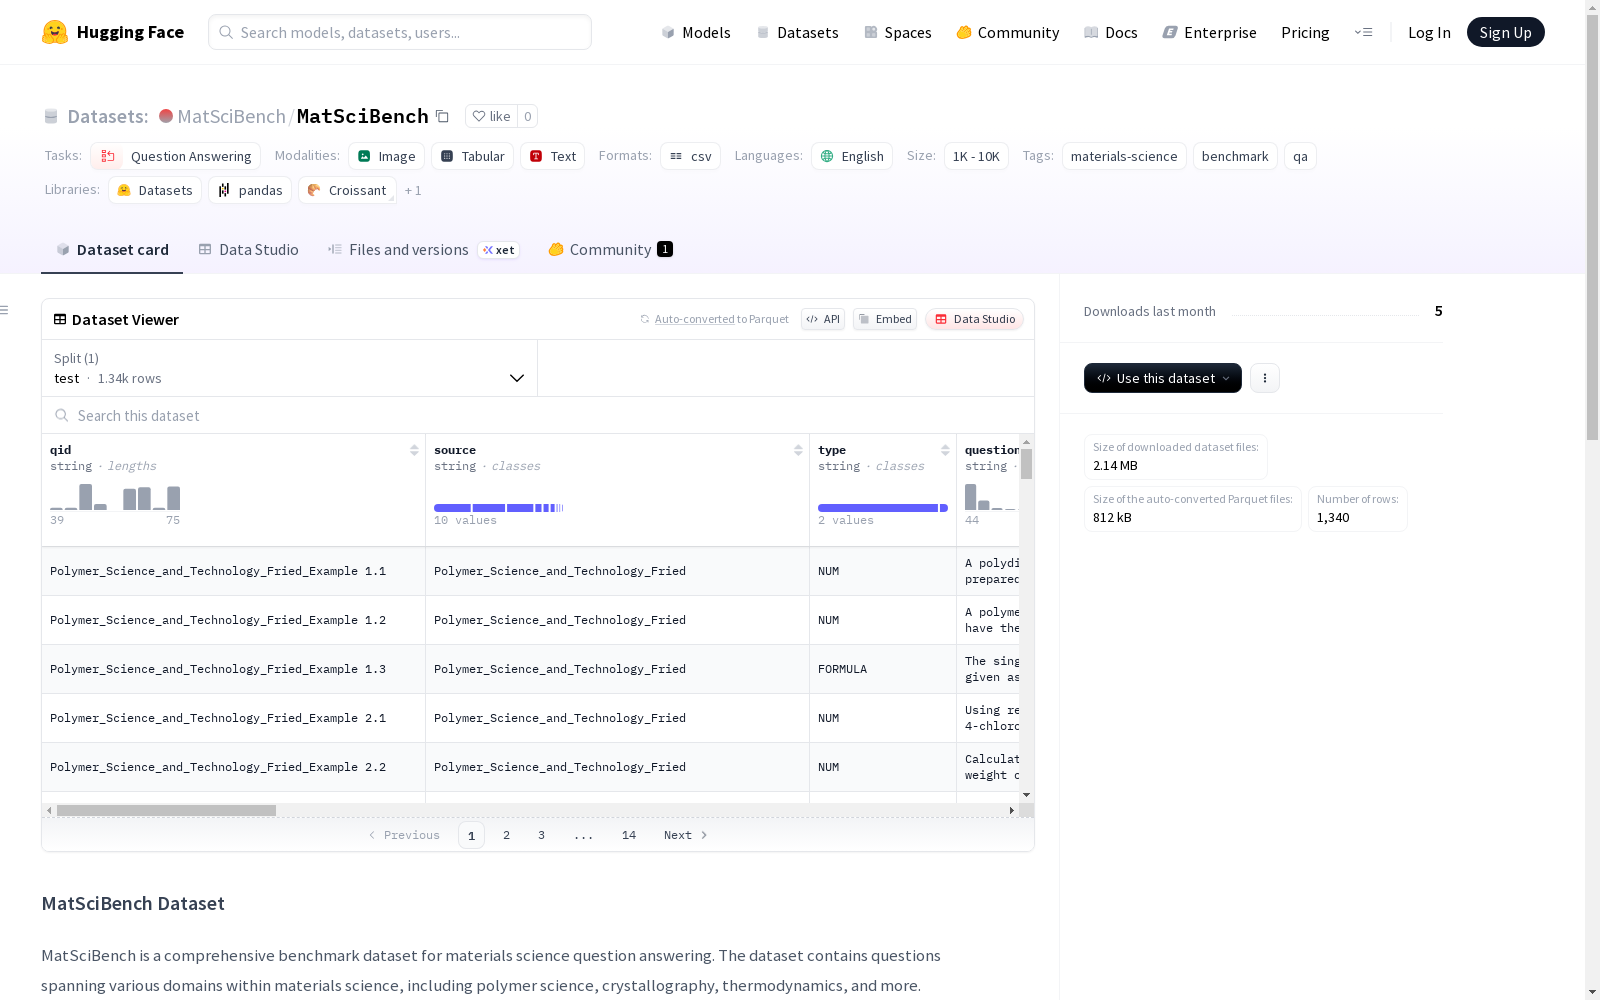1600x1000 pixels.
Task: Sort by the source column
Action: tap(798, 450)
